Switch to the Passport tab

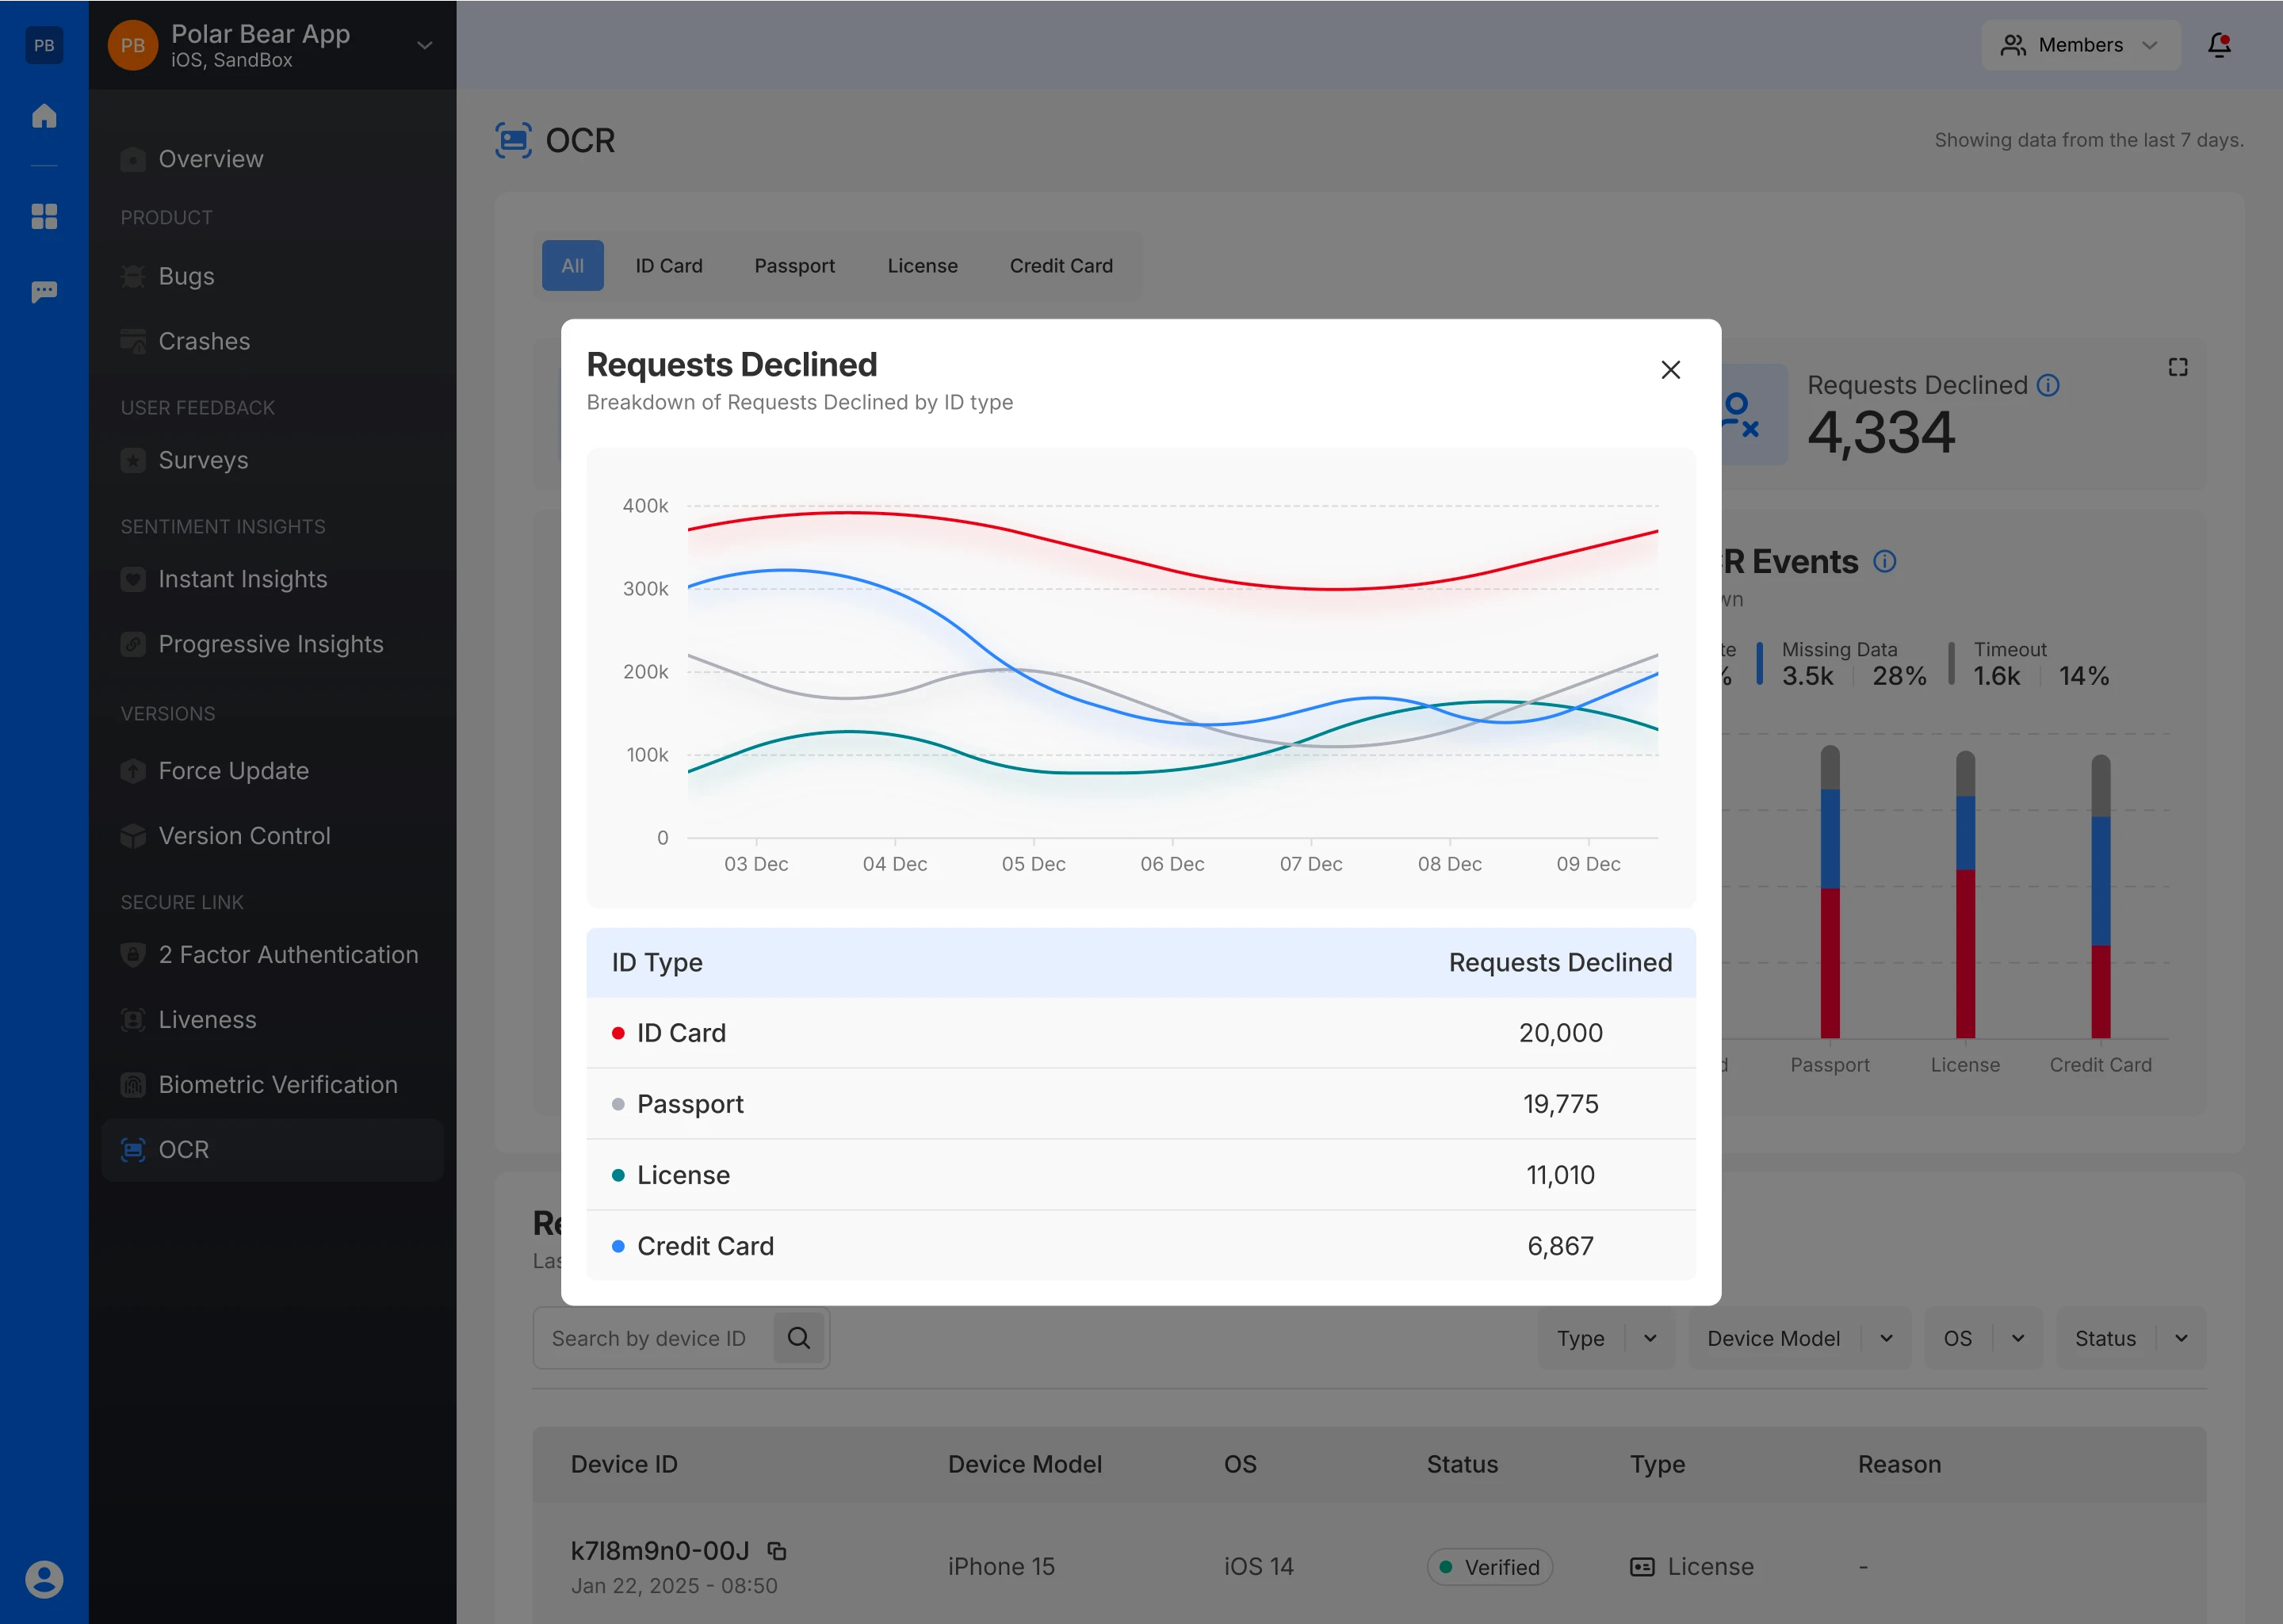click(x=794, y=266)
